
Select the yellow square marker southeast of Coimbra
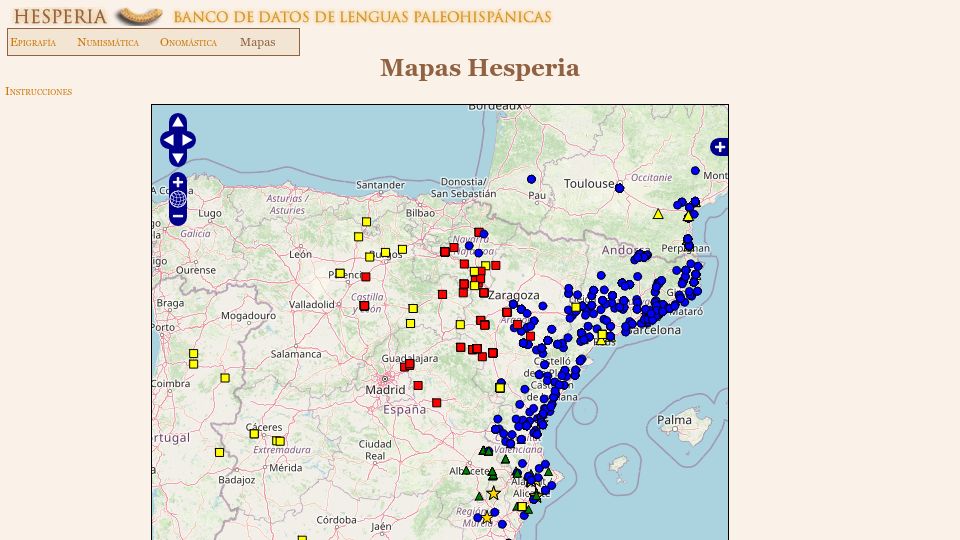click(x=225, y=378)
